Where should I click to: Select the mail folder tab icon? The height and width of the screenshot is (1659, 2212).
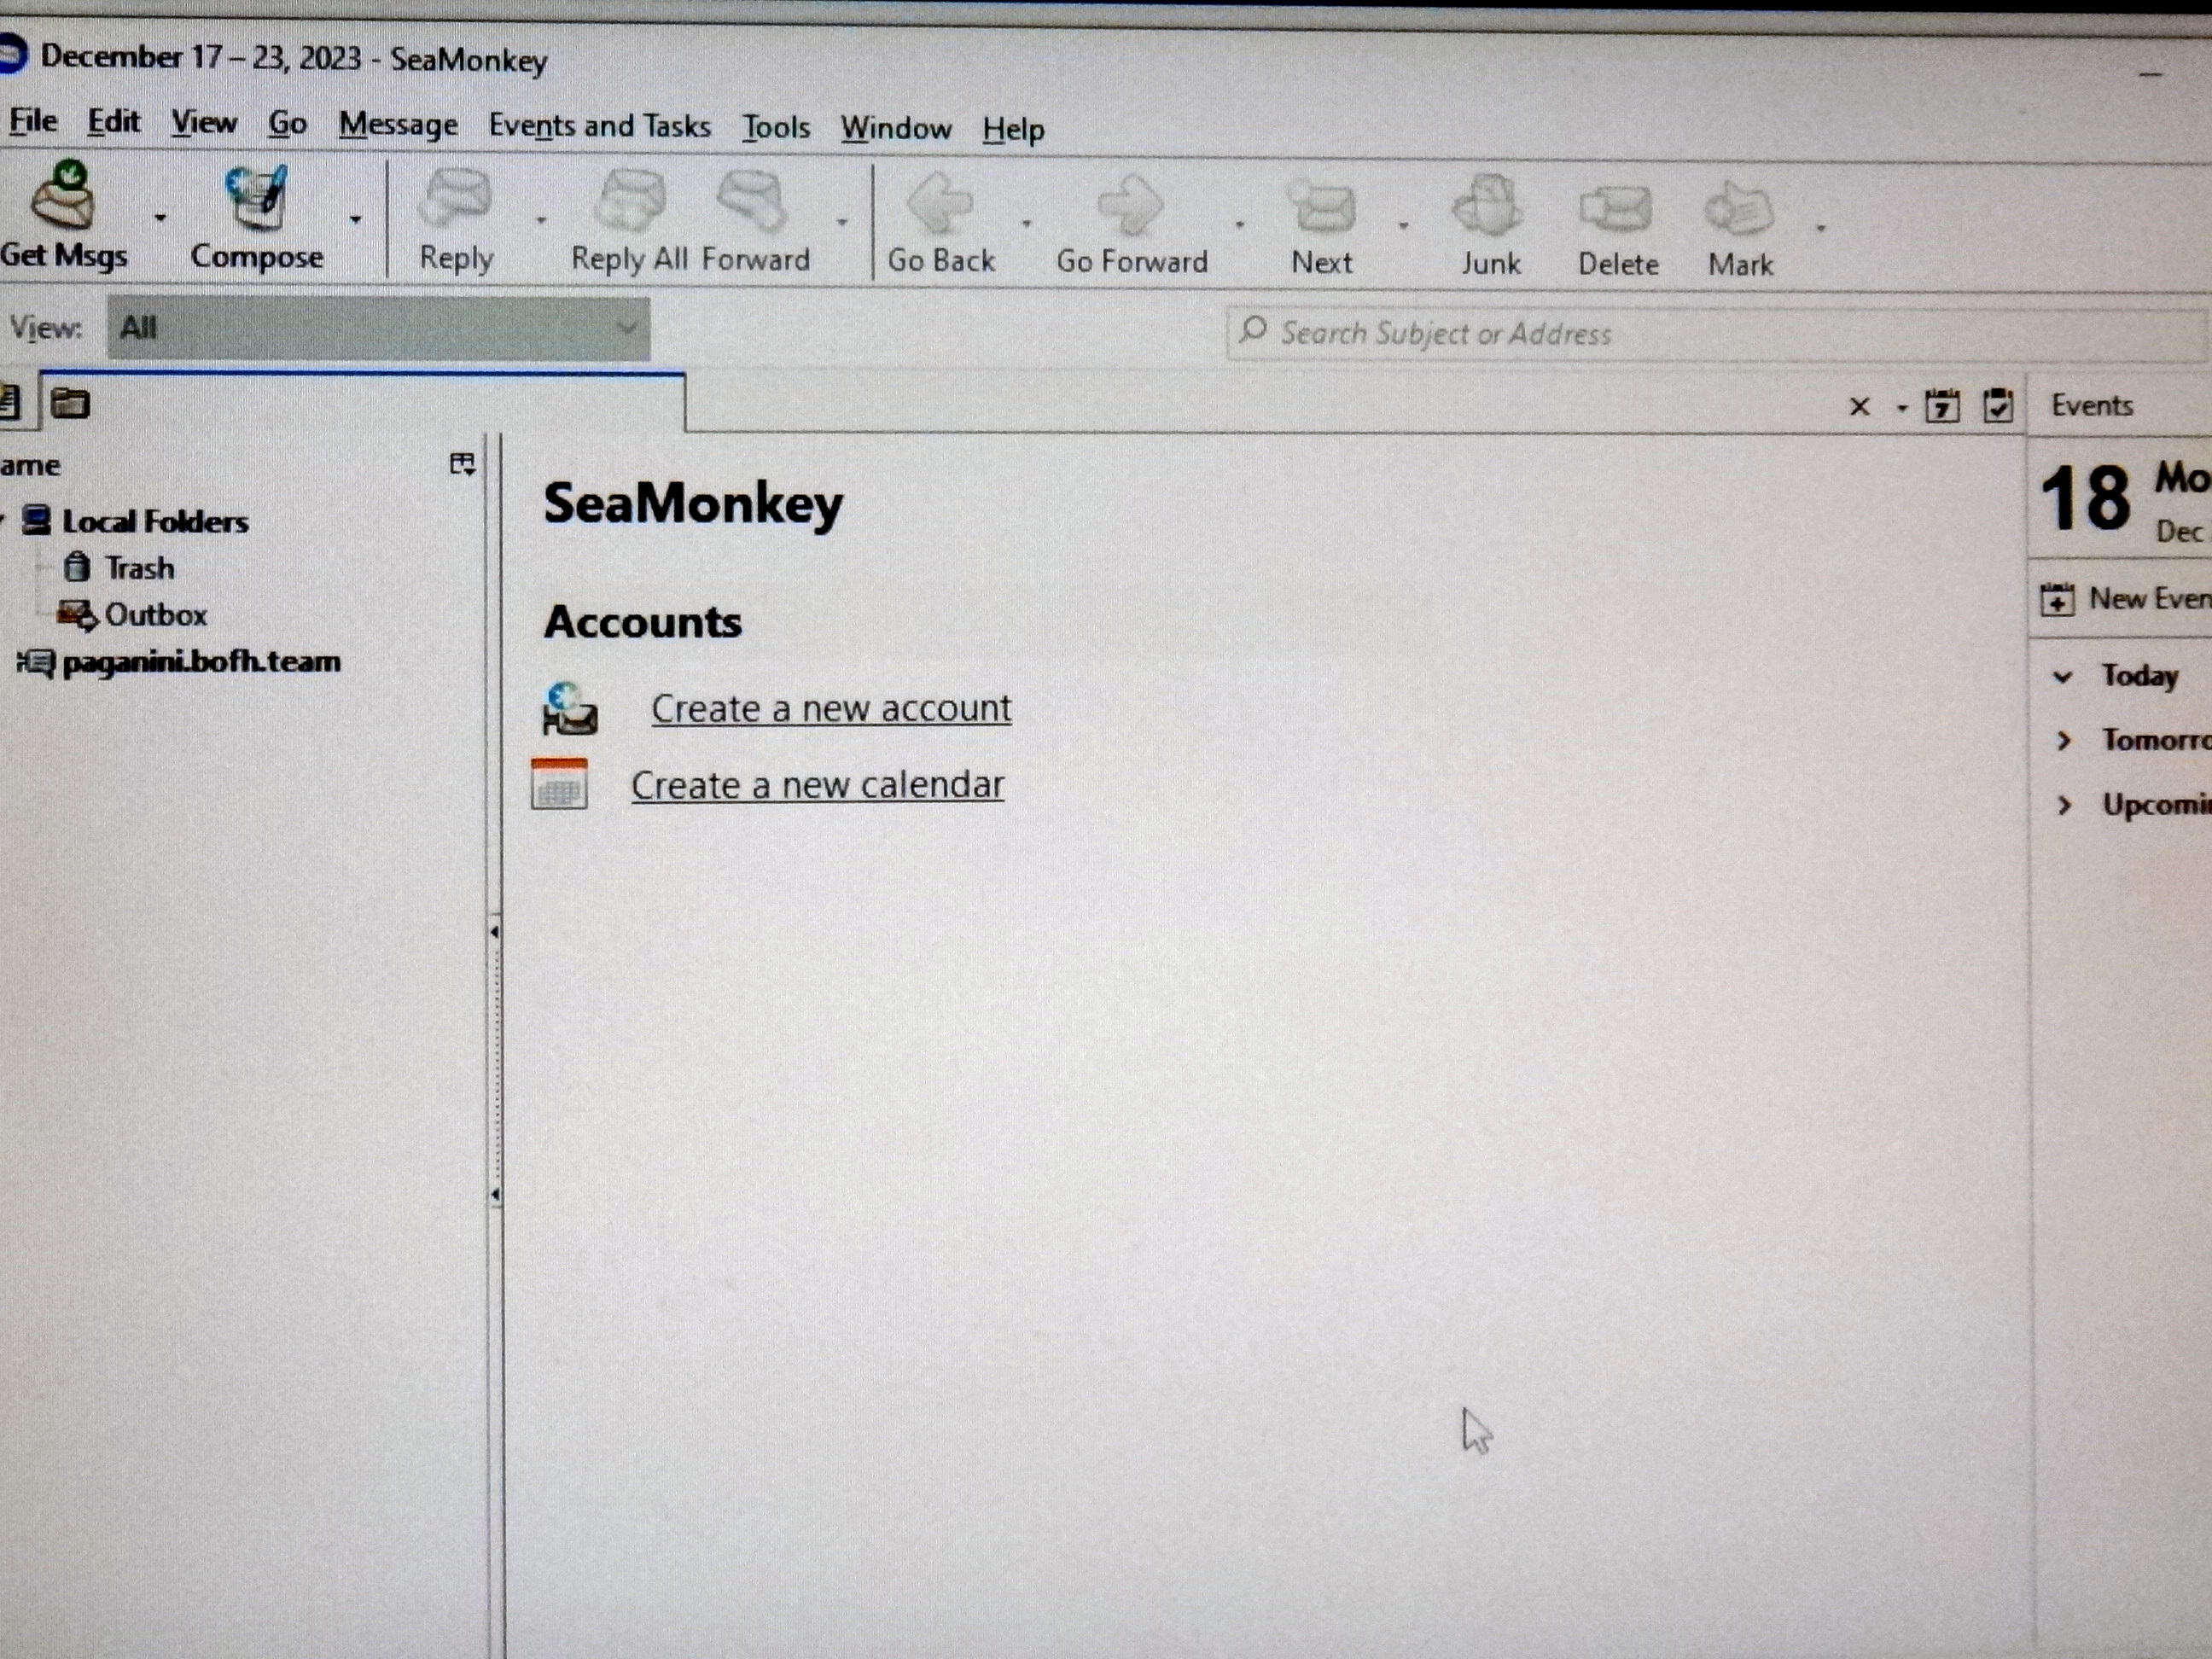(70, 403)
